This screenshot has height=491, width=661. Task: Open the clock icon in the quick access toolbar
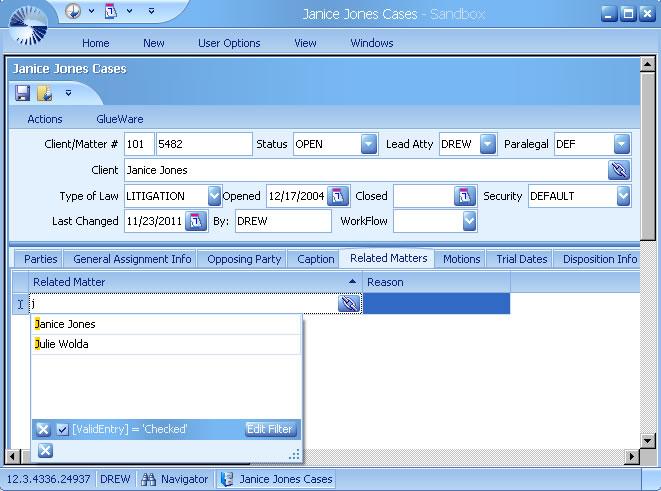pos(73,11)
